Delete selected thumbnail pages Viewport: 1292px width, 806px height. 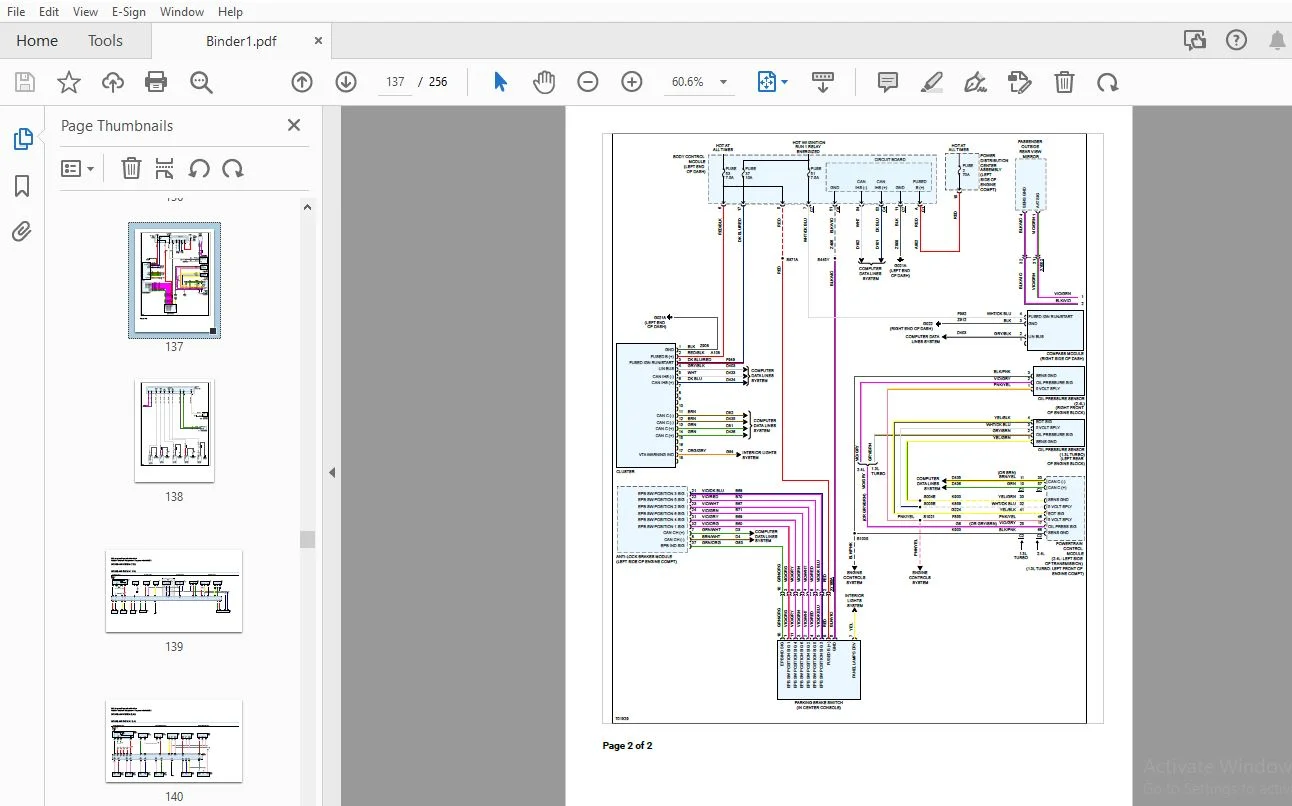click(131, 168)
